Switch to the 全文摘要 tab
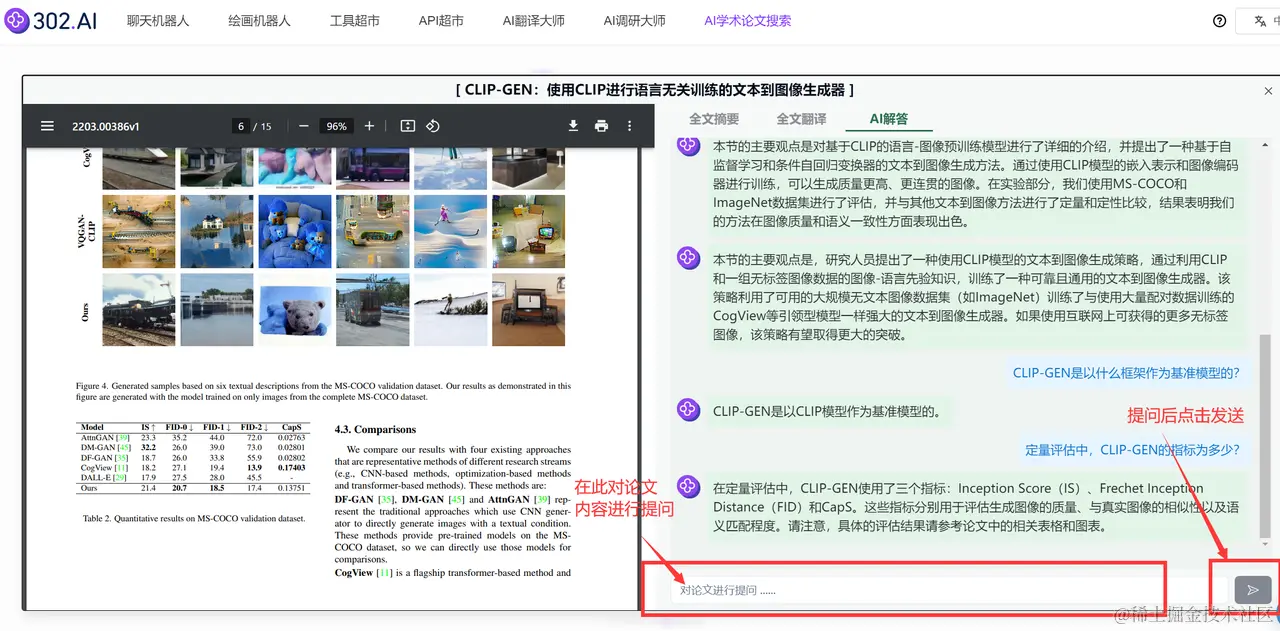The image size is (1280, 631). tap(714, 118)
